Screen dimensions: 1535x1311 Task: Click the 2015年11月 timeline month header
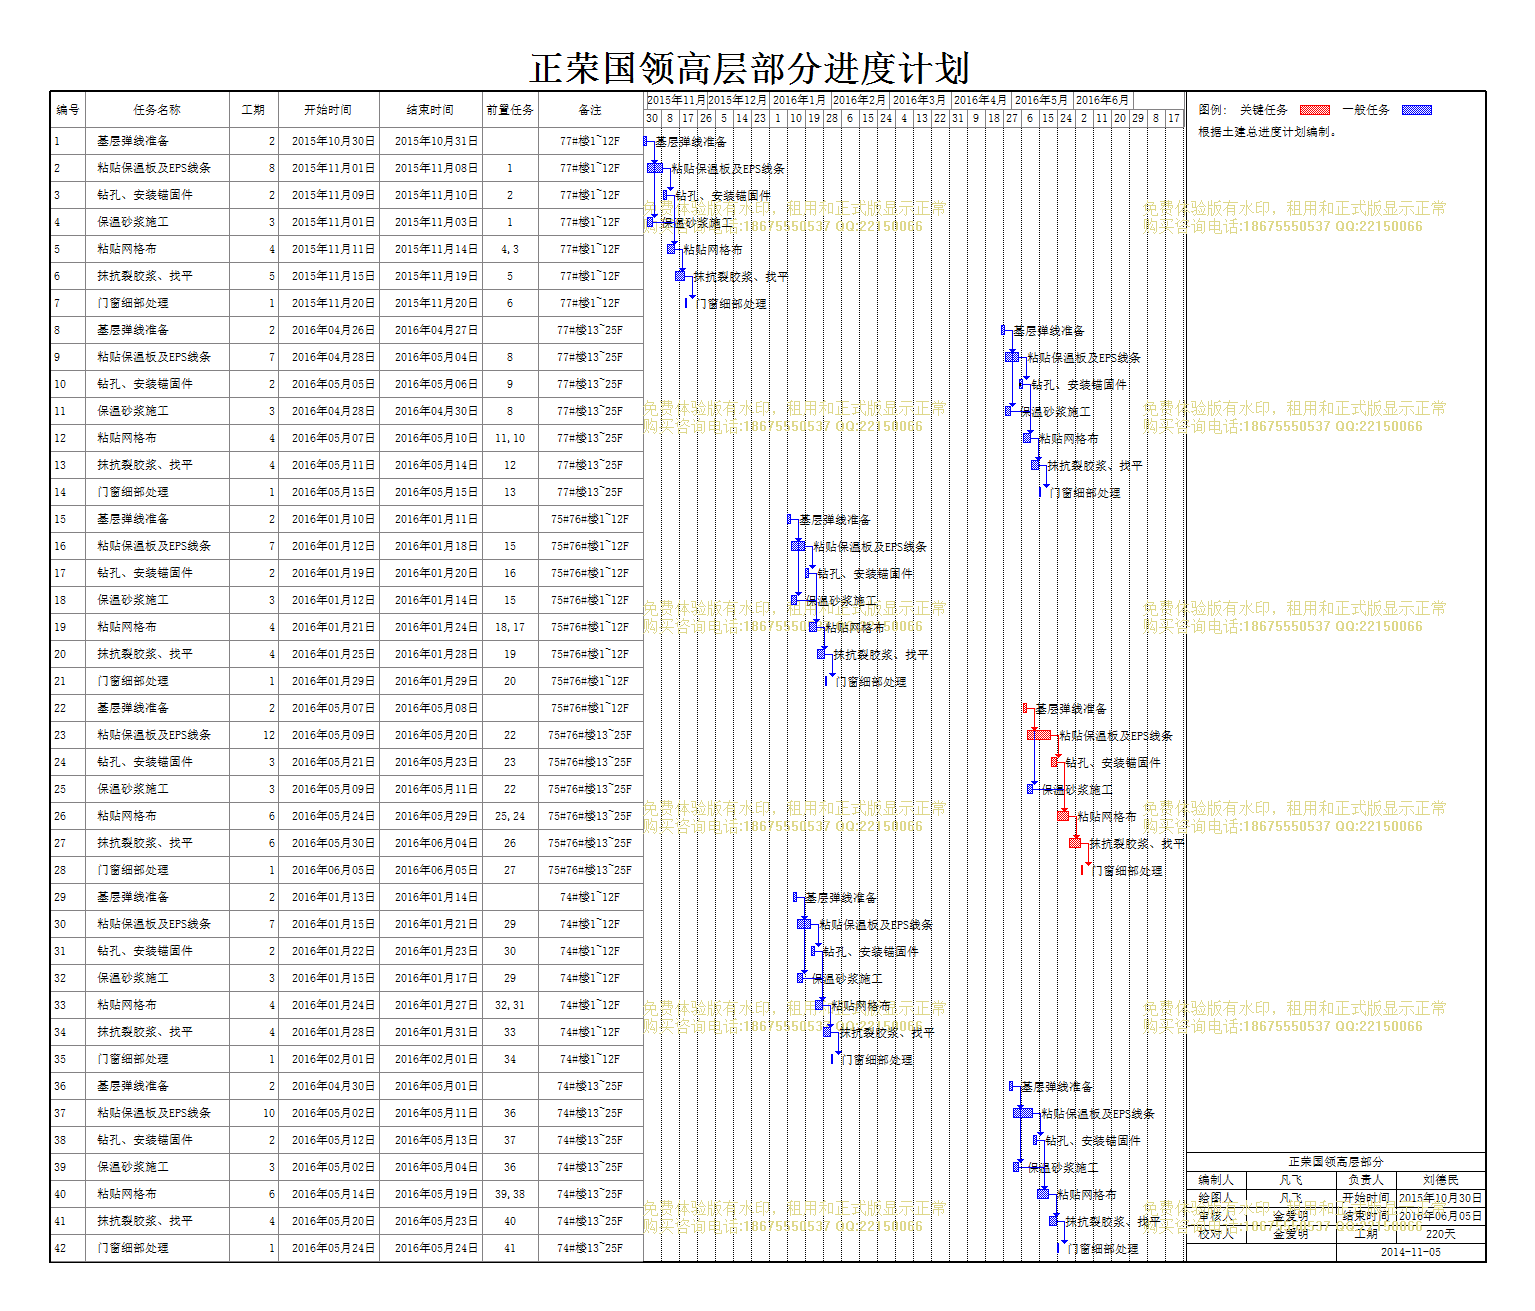[x=676, y=100]
